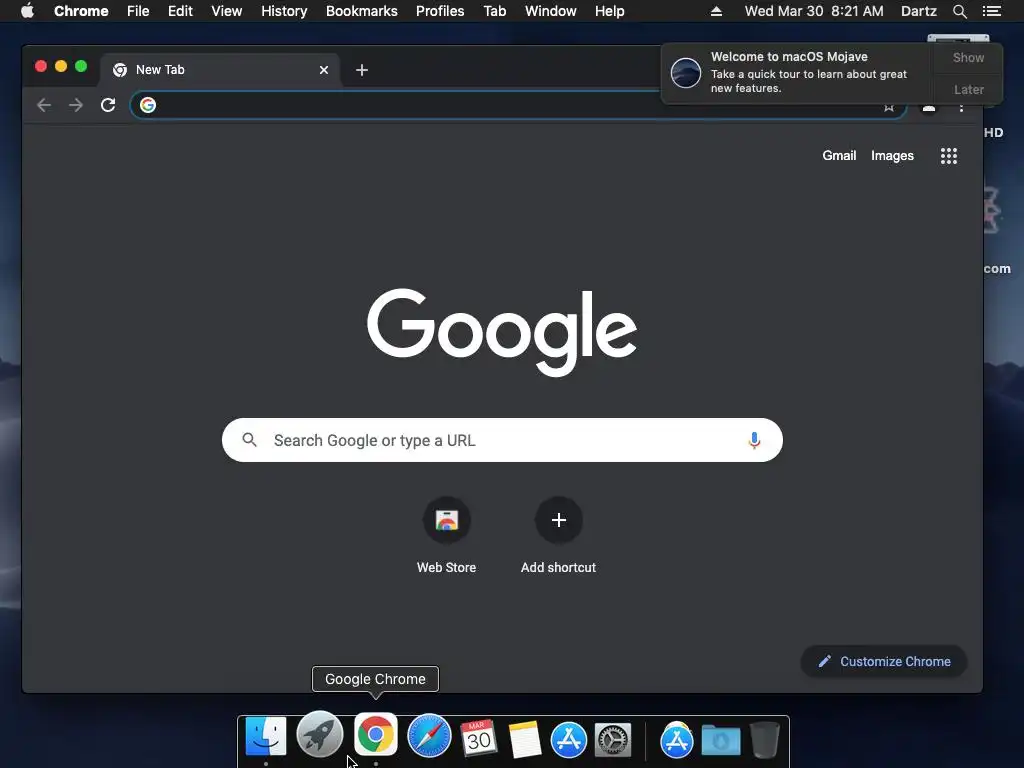1024x768 pixels.
Task: Open the File menu
Action: point(138,11)
